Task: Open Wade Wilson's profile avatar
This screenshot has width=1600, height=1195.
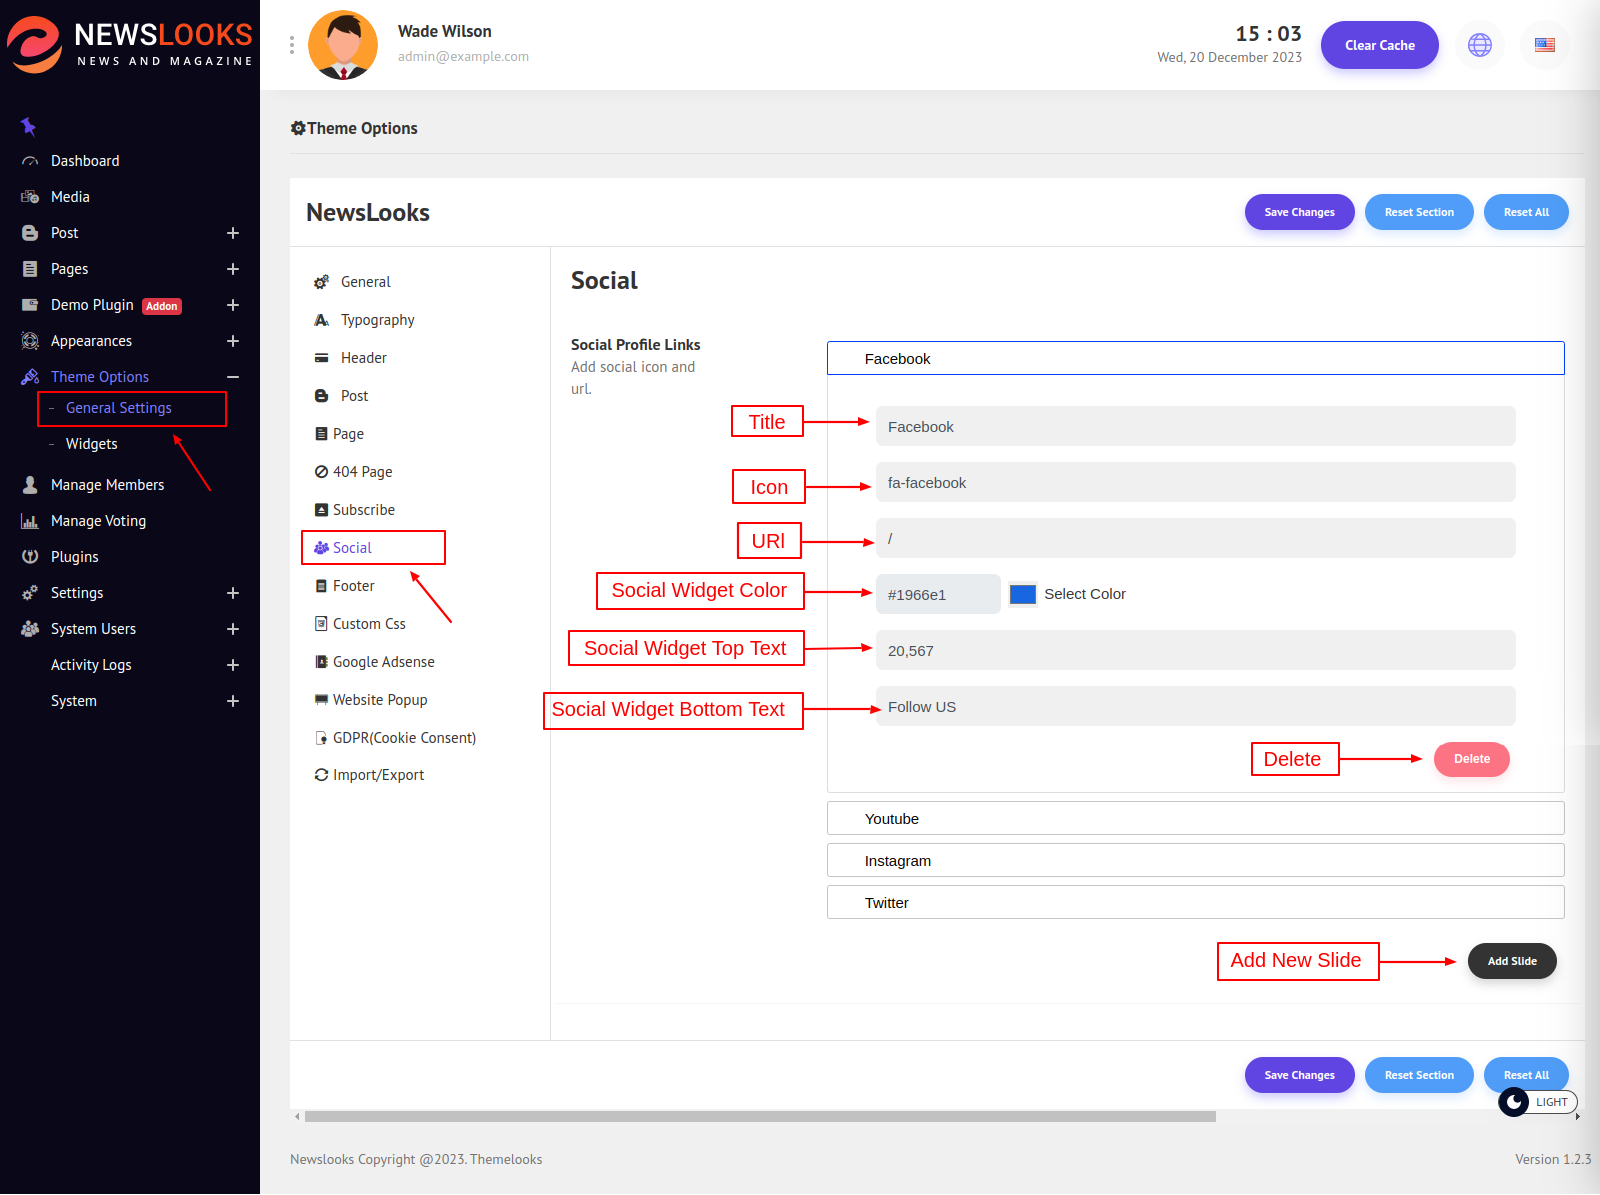Action: point(343,45)
